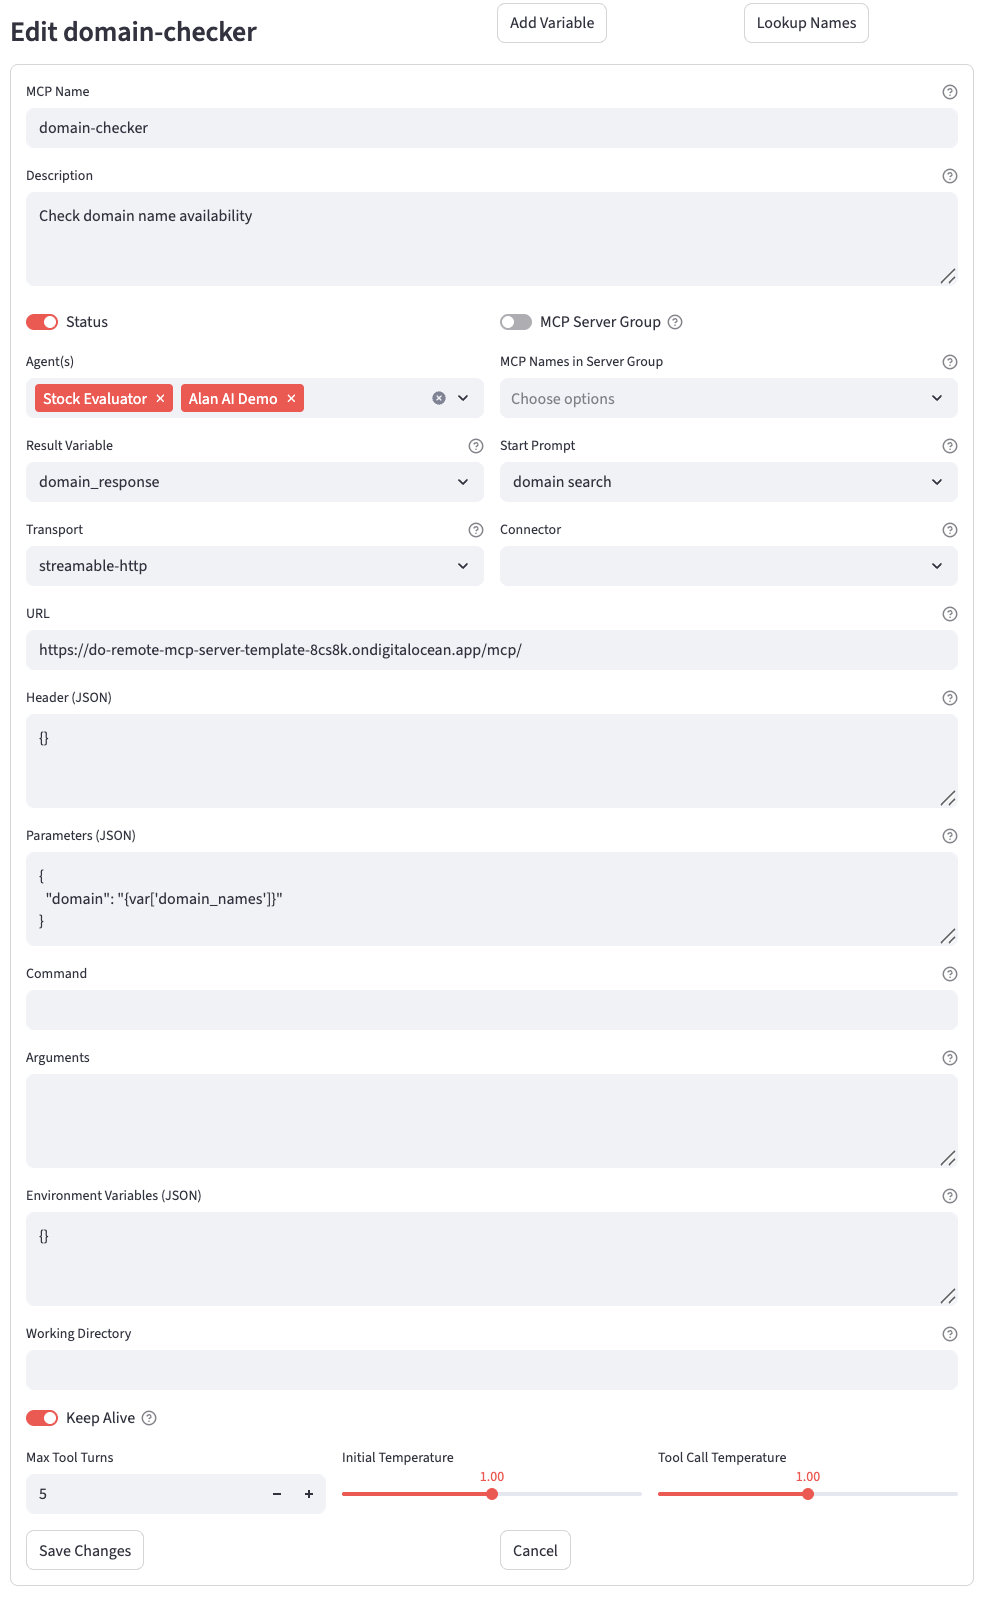Click the help icon next to MCP Name

pyautogui.click(x=950, y=92)
